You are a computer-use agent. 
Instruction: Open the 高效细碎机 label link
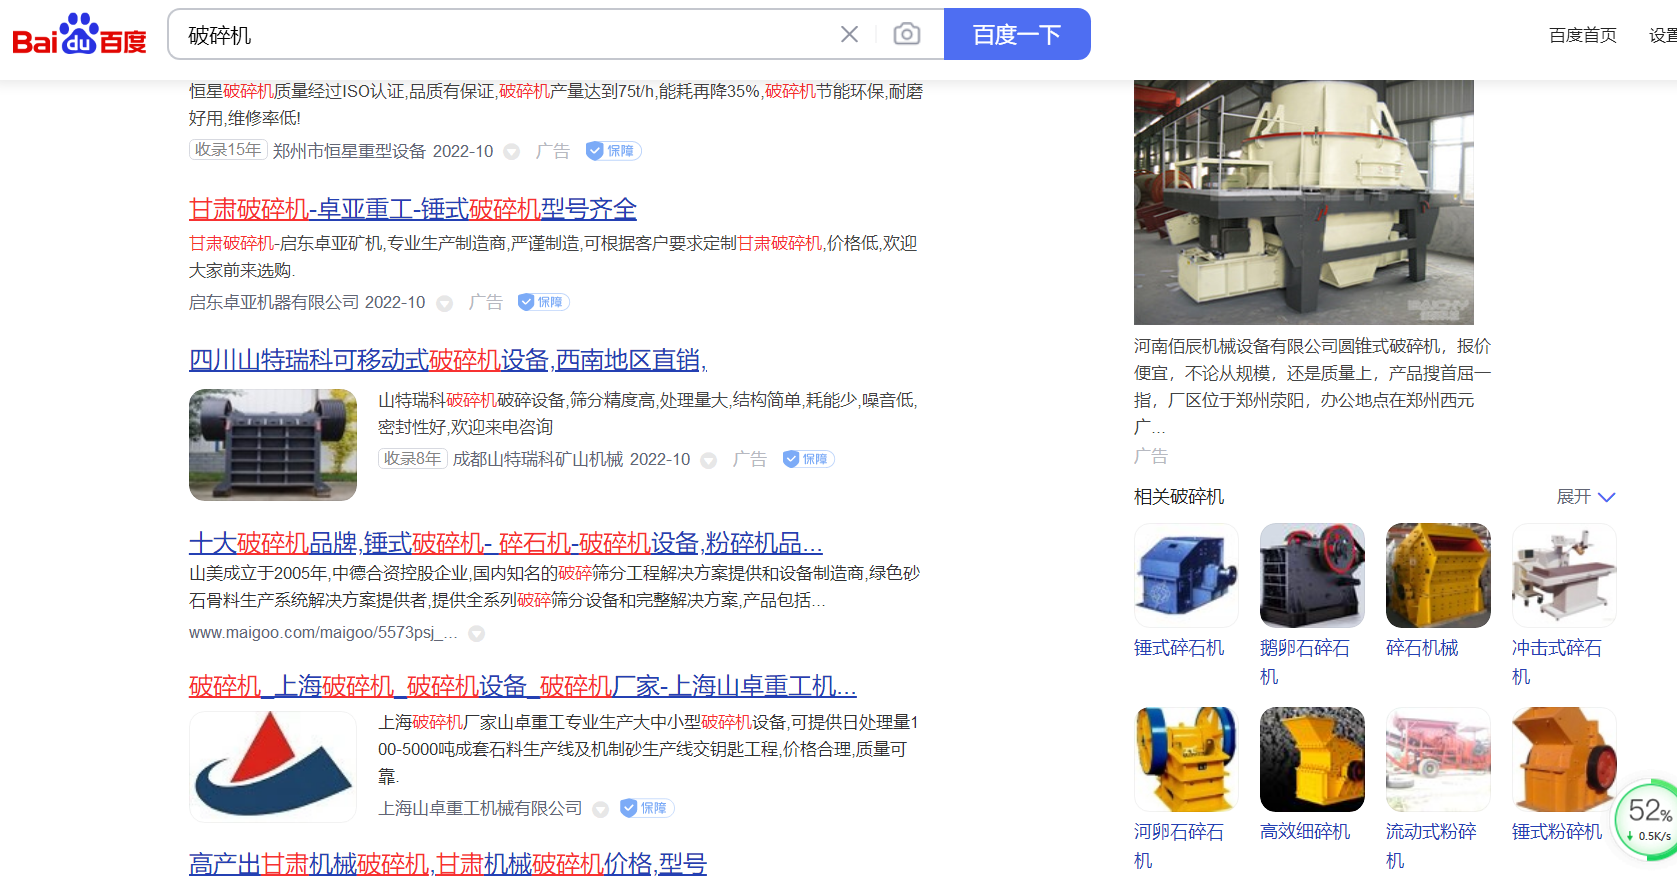[x=1305, y=832]
